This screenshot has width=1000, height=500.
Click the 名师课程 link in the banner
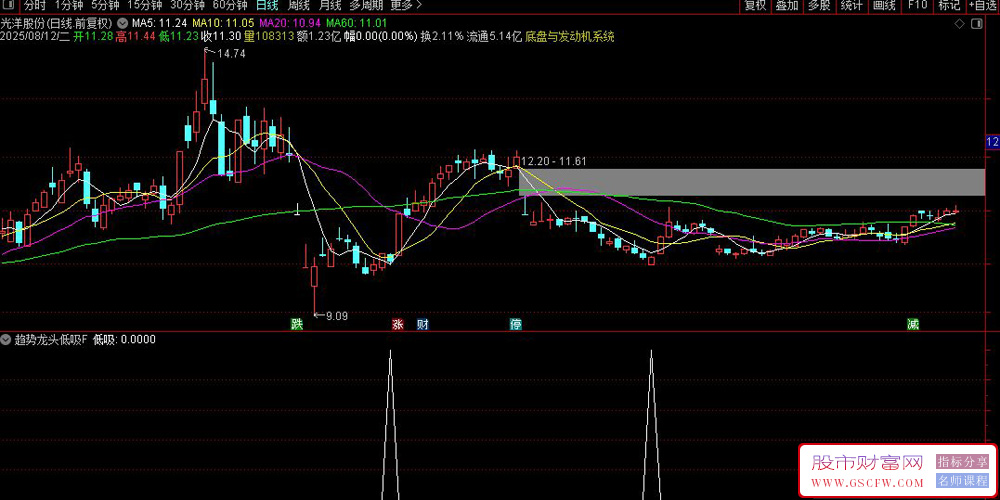click(962, 481)
